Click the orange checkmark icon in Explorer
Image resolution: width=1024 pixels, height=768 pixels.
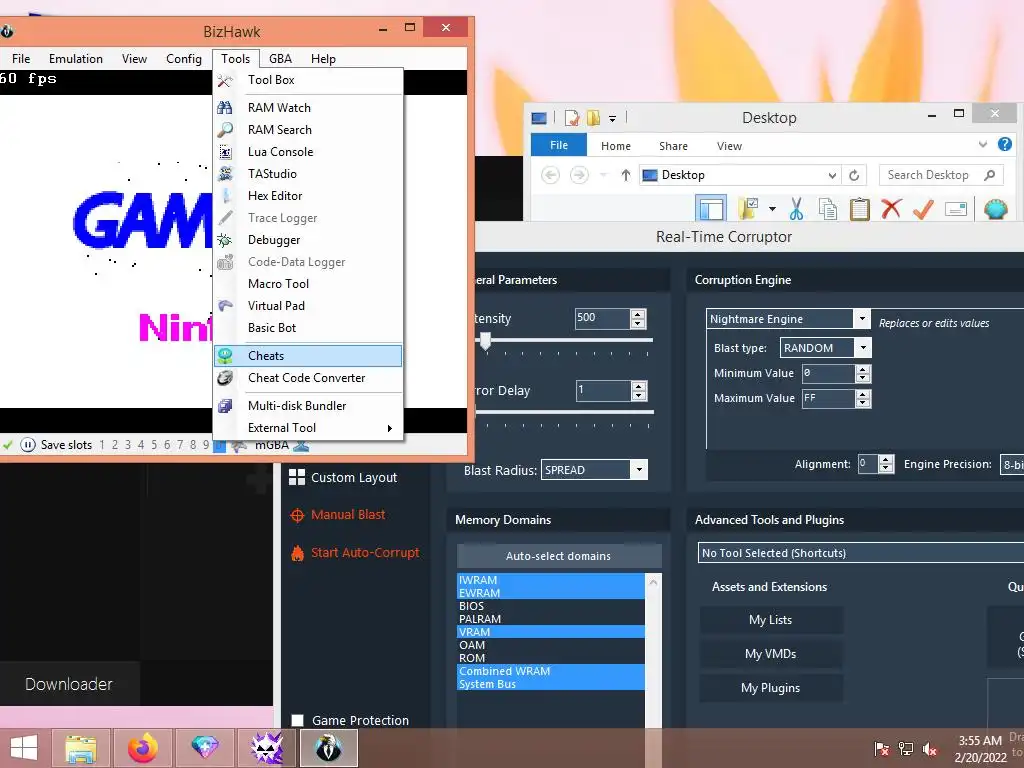pyautogui.click(x=923, y=209)
